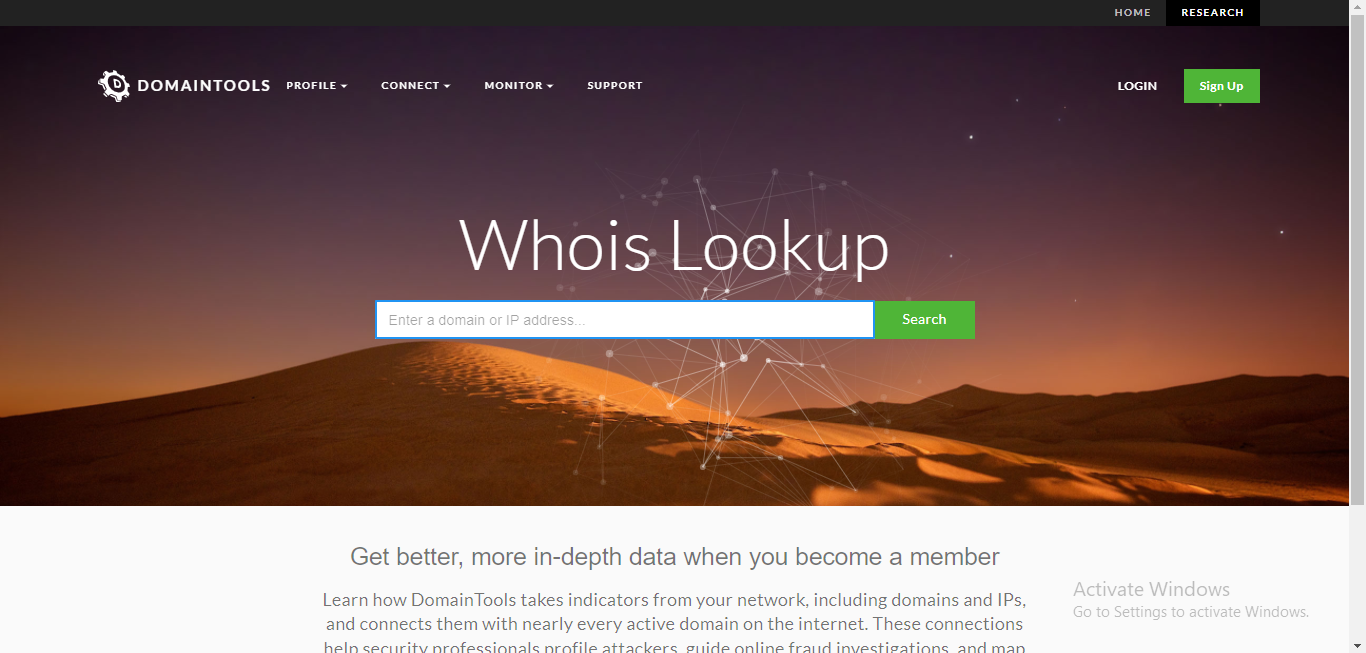Click the scrollbar up arrow
Image resolution: width=1366 pixels, height=653 pixels.
(x=1357, y=7)
